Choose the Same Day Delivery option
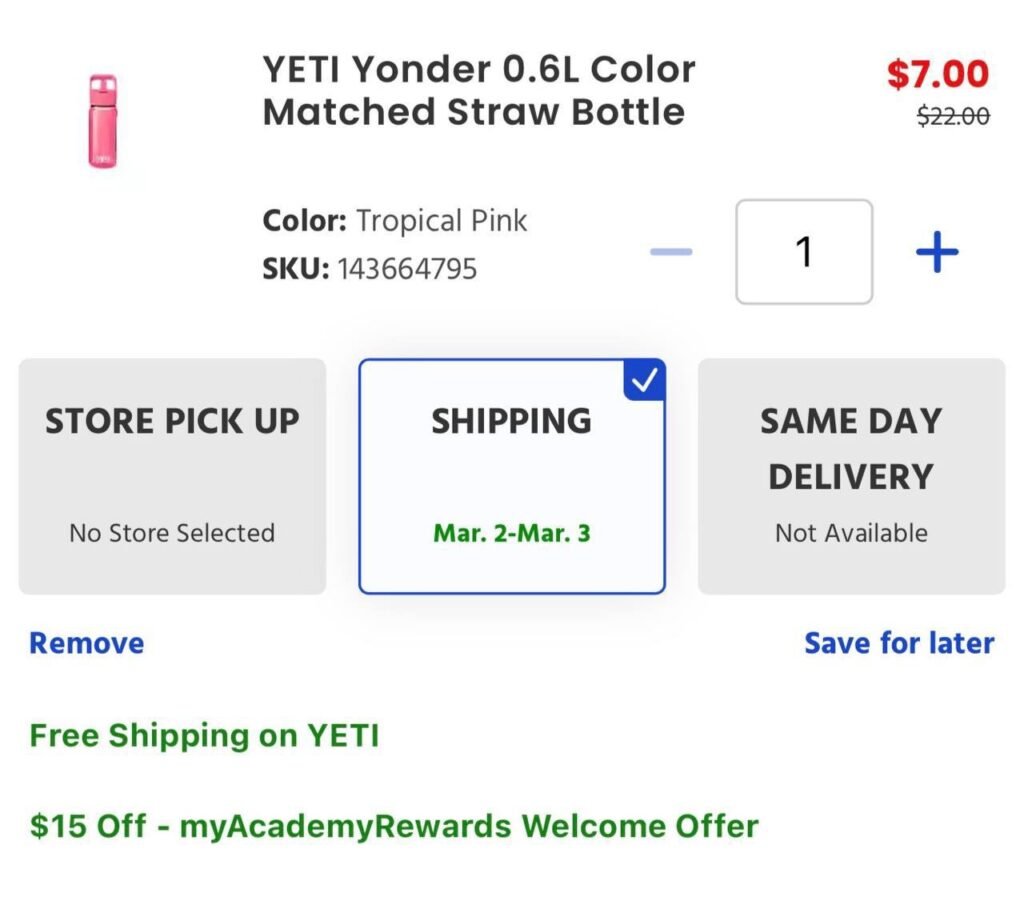 point(851,476)
